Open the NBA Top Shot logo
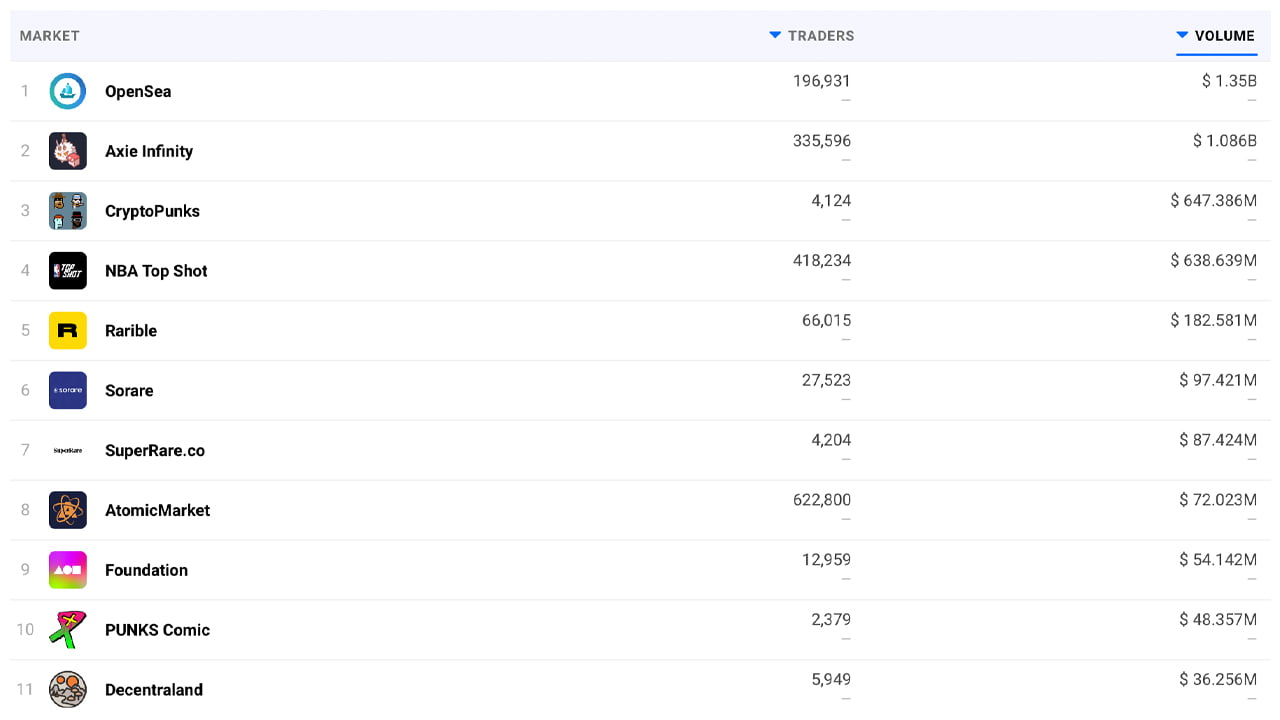Screen dimensions: 1280x720 [x=68, y=271]
